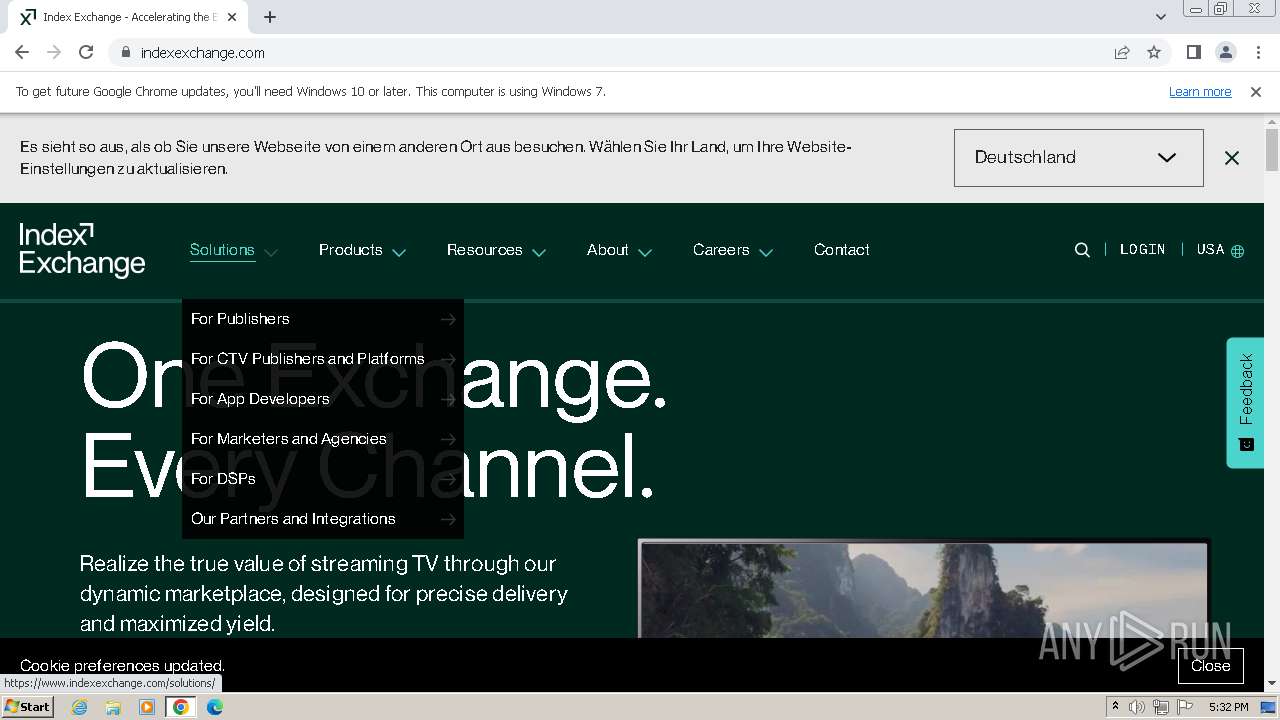Screen dimensions: 1280x720
Task: Open the Resources menu
Action: 485,250
